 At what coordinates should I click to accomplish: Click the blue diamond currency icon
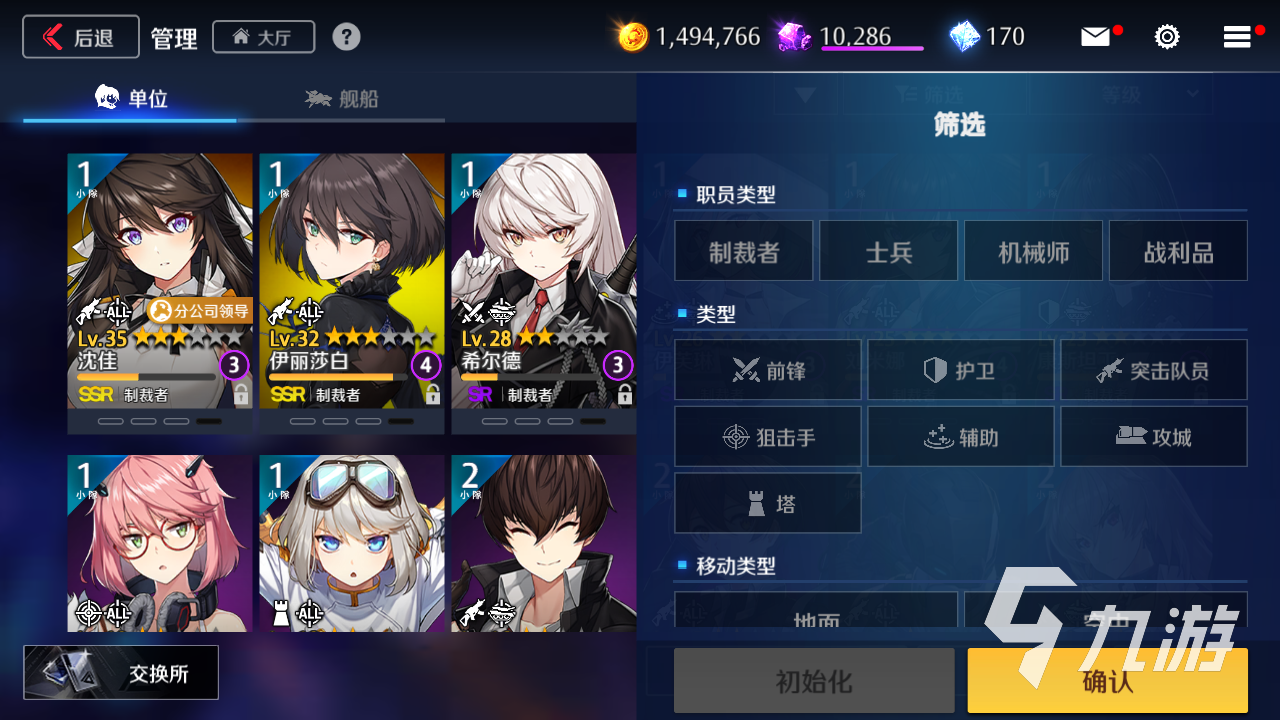(x=964, y=37)
